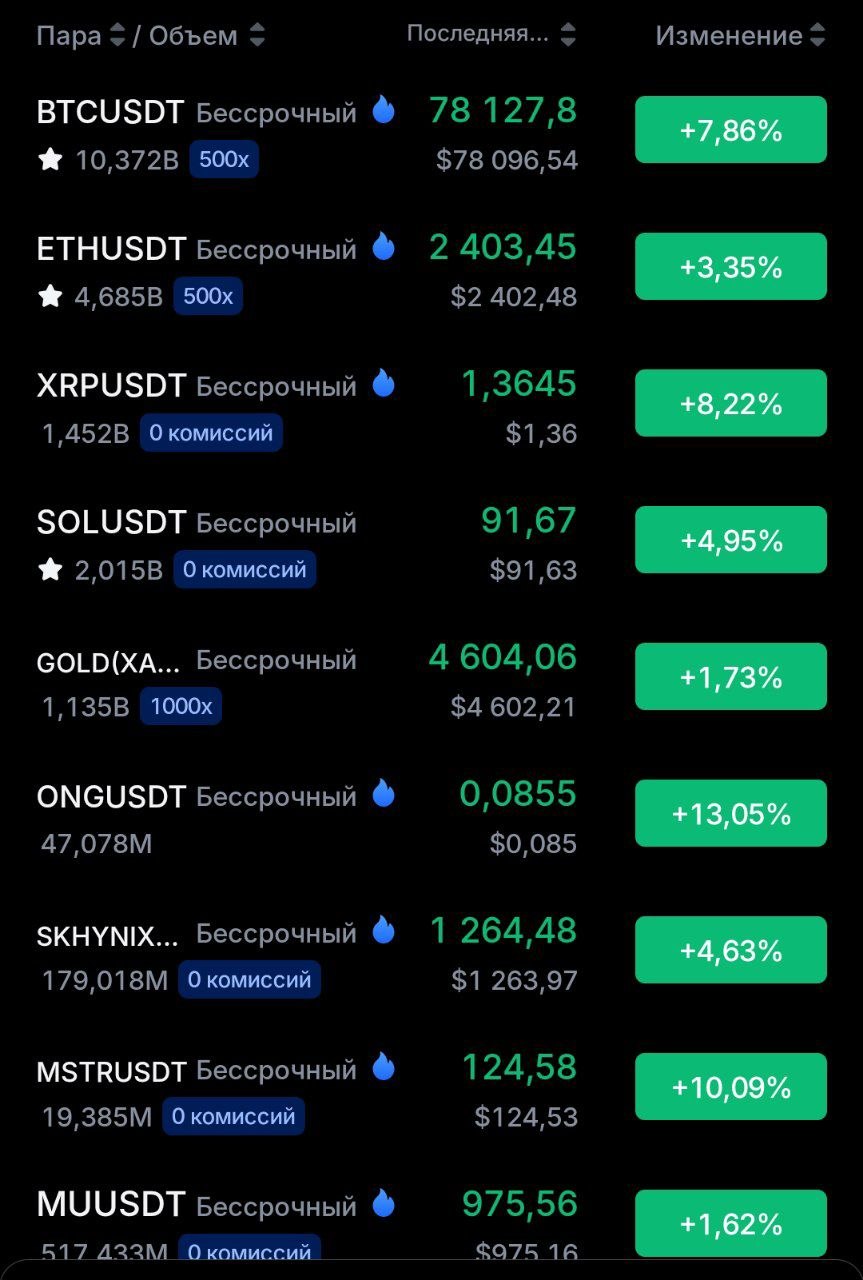Screen dimensions: 863x1280
Task: Click the flame icon on SKHYNIX row
Action: [x=384, y=931]
